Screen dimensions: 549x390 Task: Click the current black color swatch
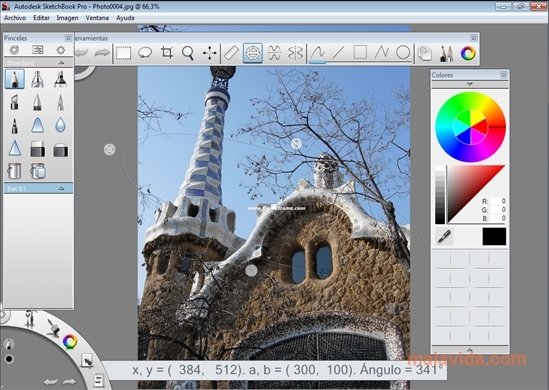494,236
